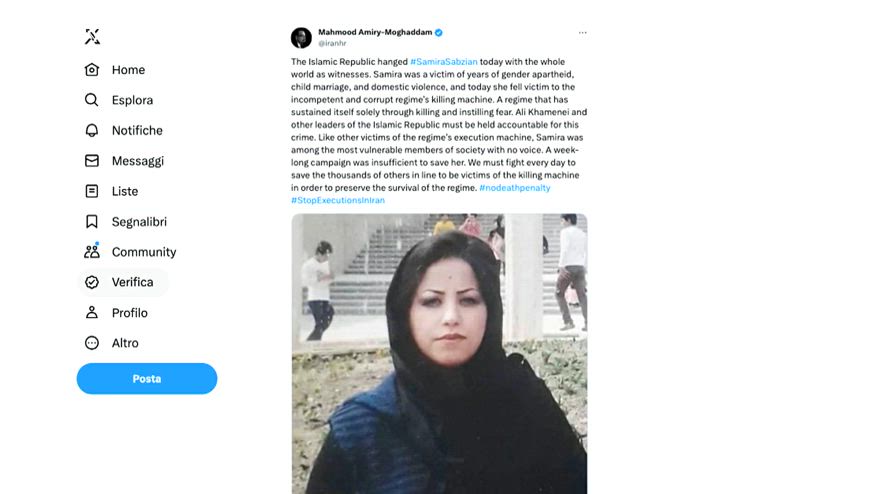Open the @iranhr handle link

tap(332, 43)
